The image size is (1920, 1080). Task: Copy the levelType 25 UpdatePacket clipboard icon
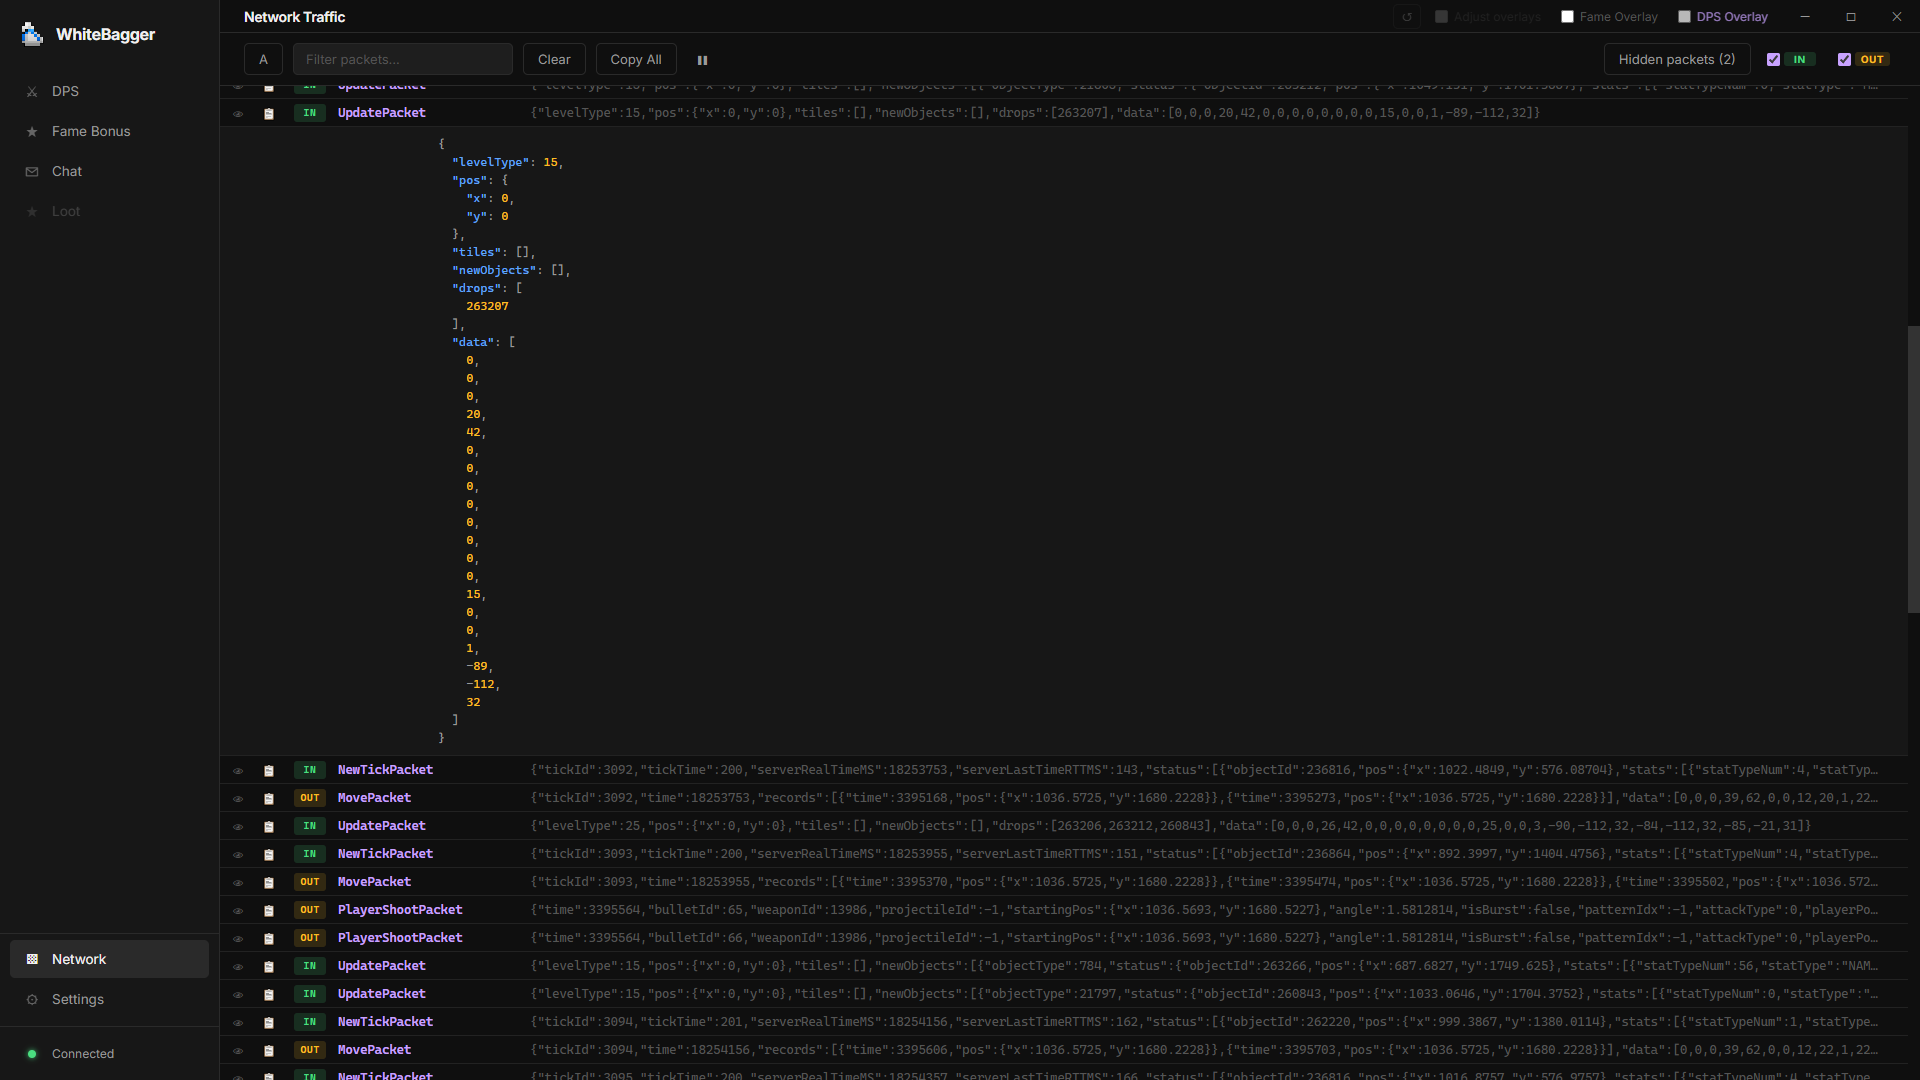pos(269,827)
